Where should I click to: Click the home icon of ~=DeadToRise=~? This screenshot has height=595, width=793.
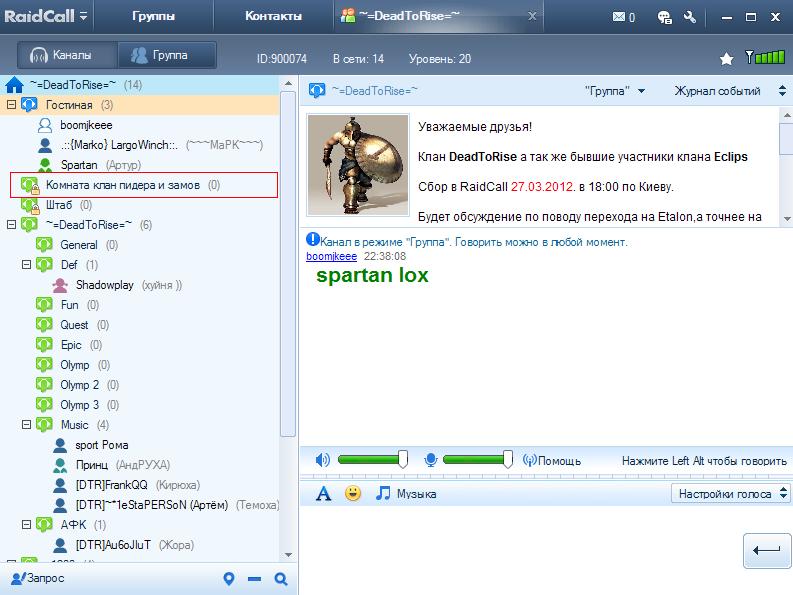click(14, 84)
